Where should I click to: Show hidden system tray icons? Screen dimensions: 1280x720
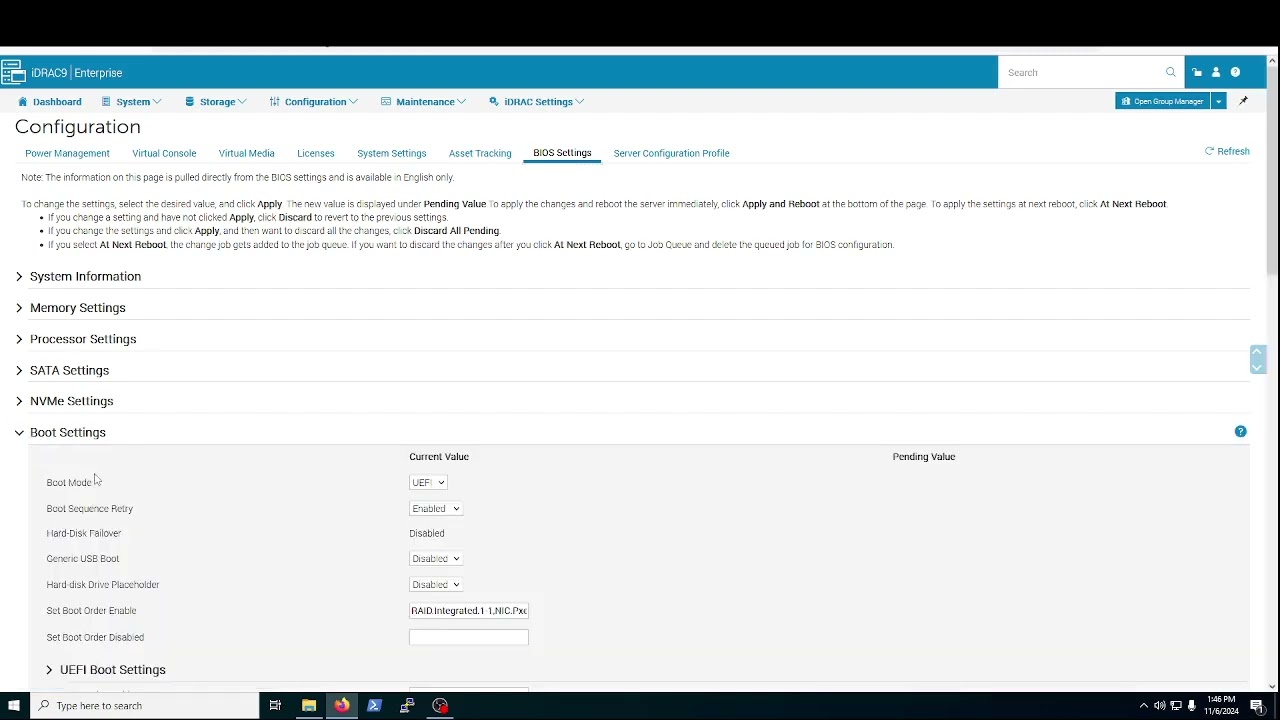coord(1144,705)
